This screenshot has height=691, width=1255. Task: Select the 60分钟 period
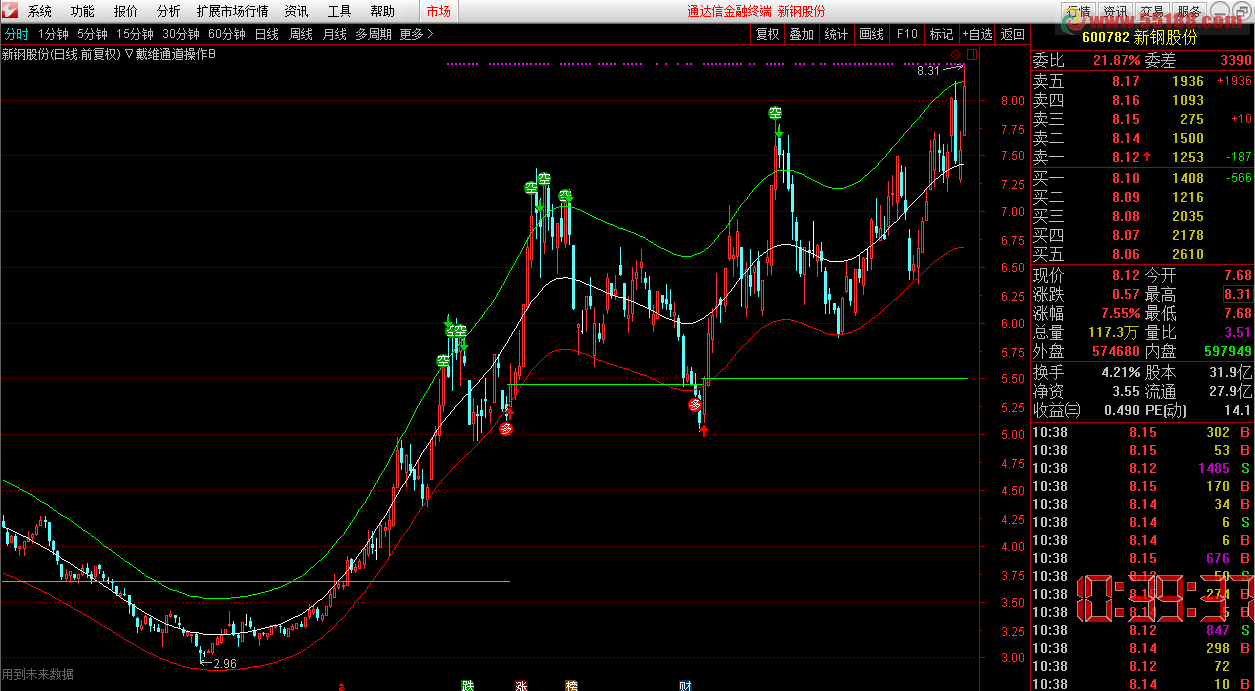click(x=227, y=34)
